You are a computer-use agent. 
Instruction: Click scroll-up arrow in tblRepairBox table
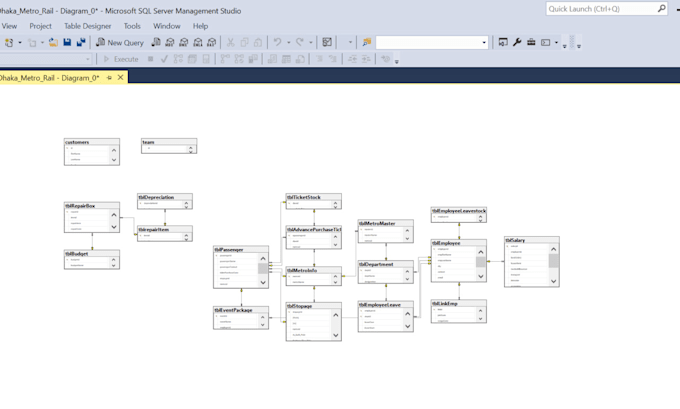point(114,215)
